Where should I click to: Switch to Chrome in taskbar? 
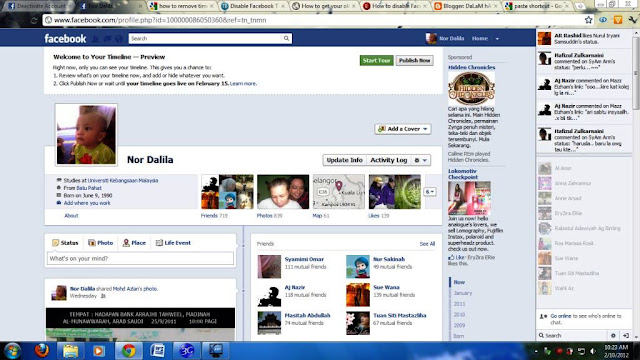[128, 351]
